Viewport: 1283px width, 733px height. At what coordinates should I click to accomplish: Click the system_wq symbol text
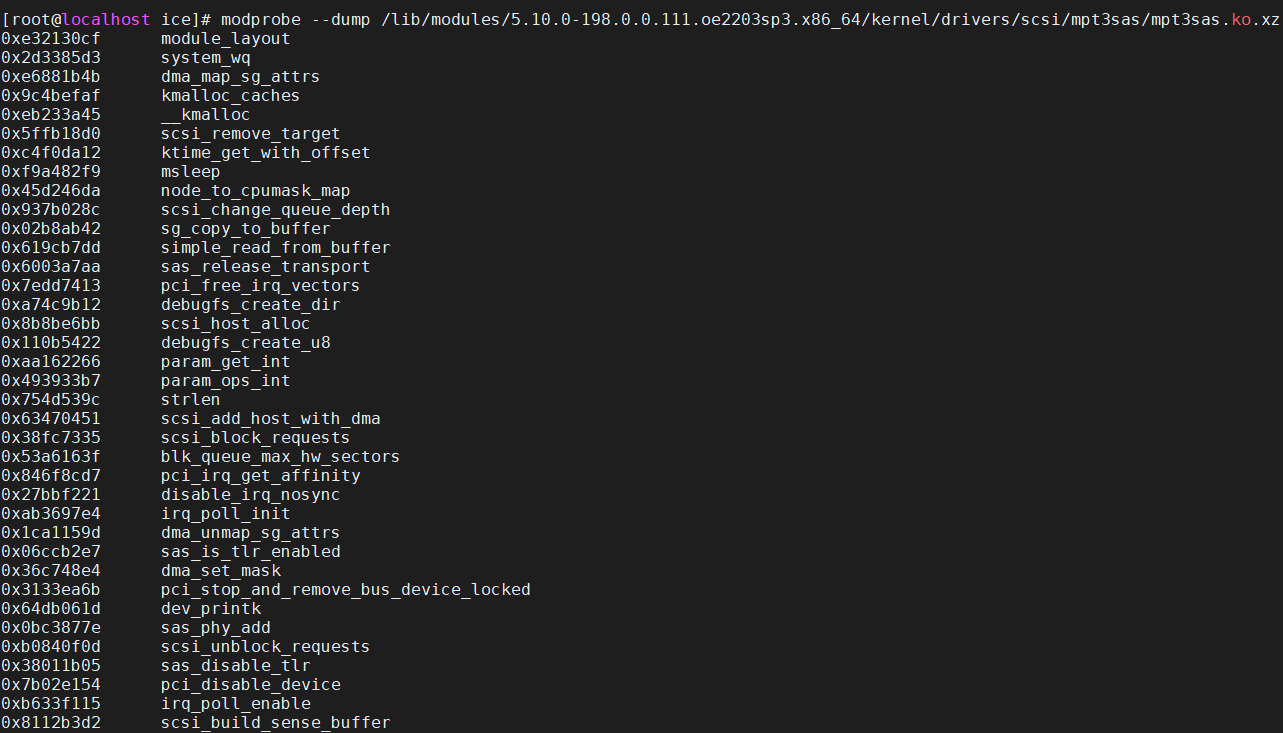205,58
